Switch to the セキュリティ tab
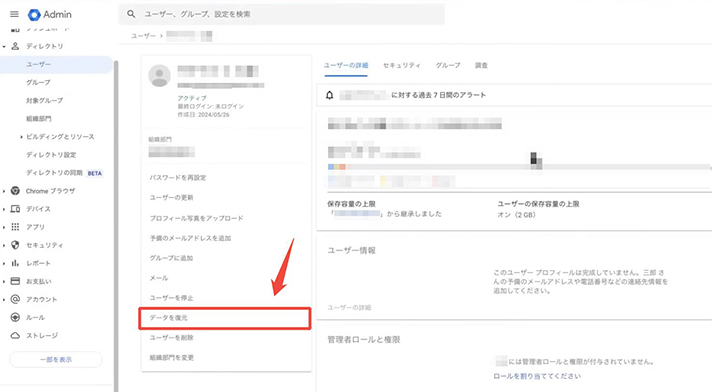Image resolution: width=712 pixels, height=392 pixels. 402,65
